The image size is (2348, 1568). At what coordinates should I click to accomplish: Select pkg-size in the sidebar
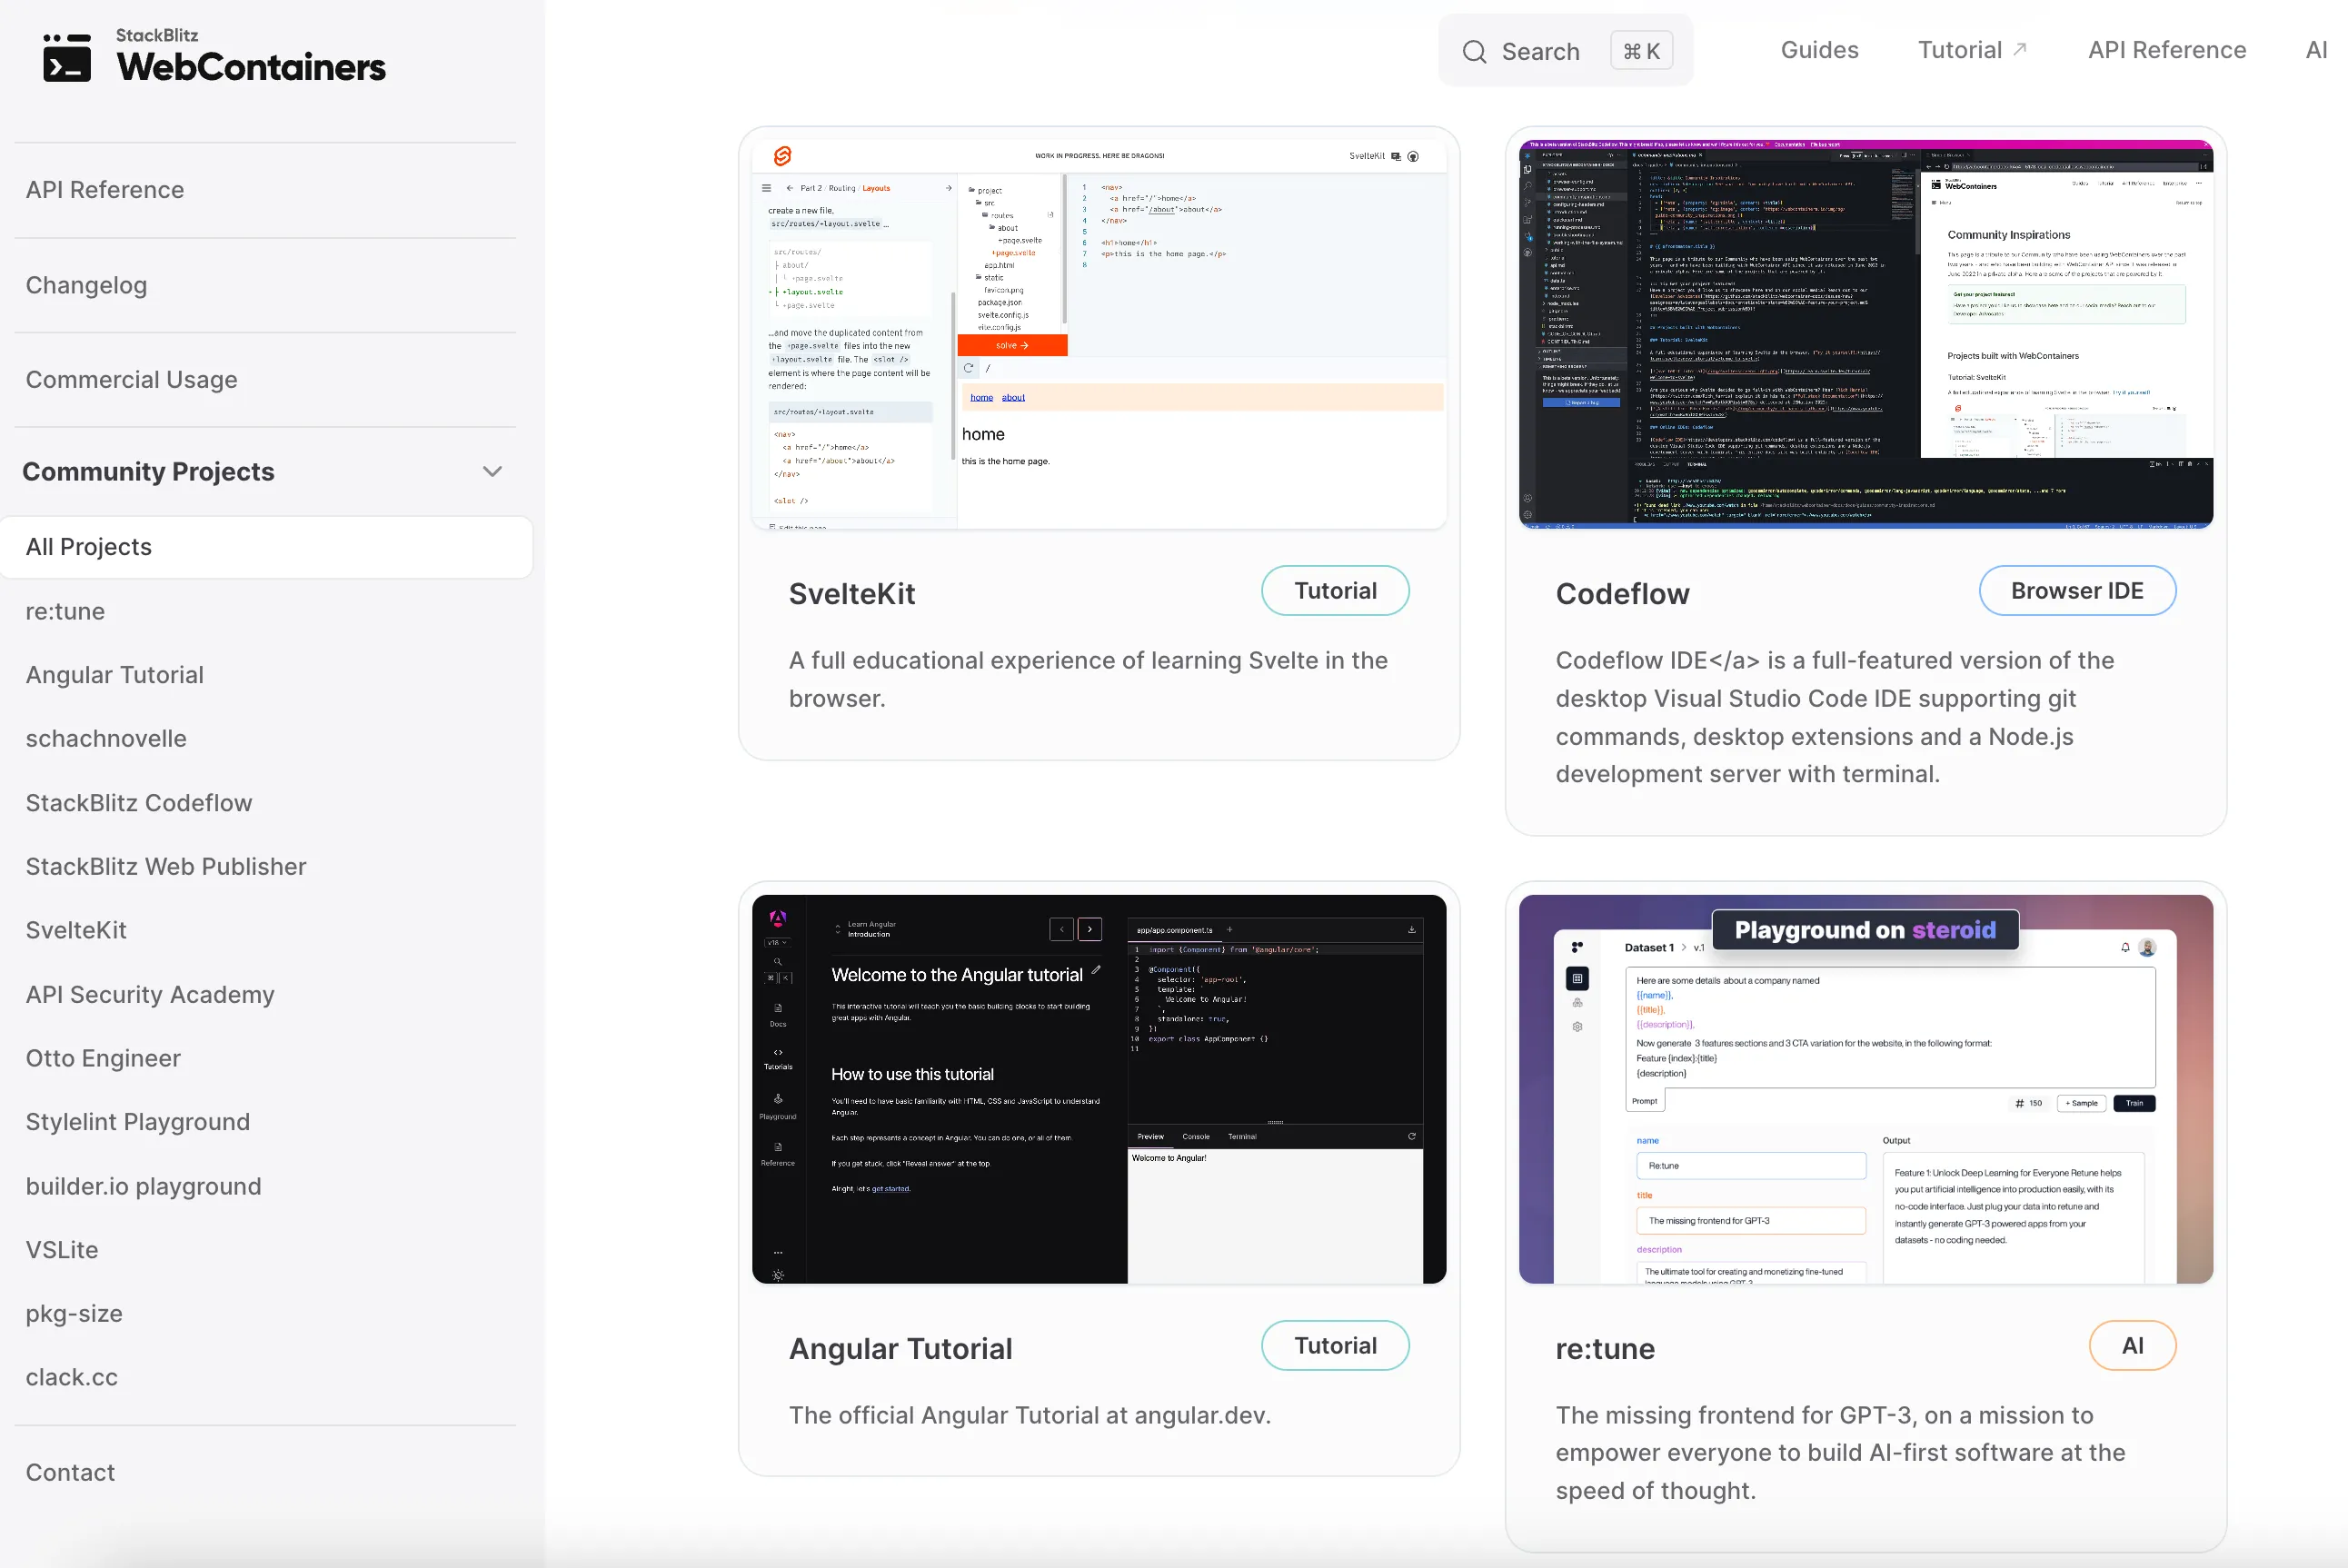coord(74,1313)
